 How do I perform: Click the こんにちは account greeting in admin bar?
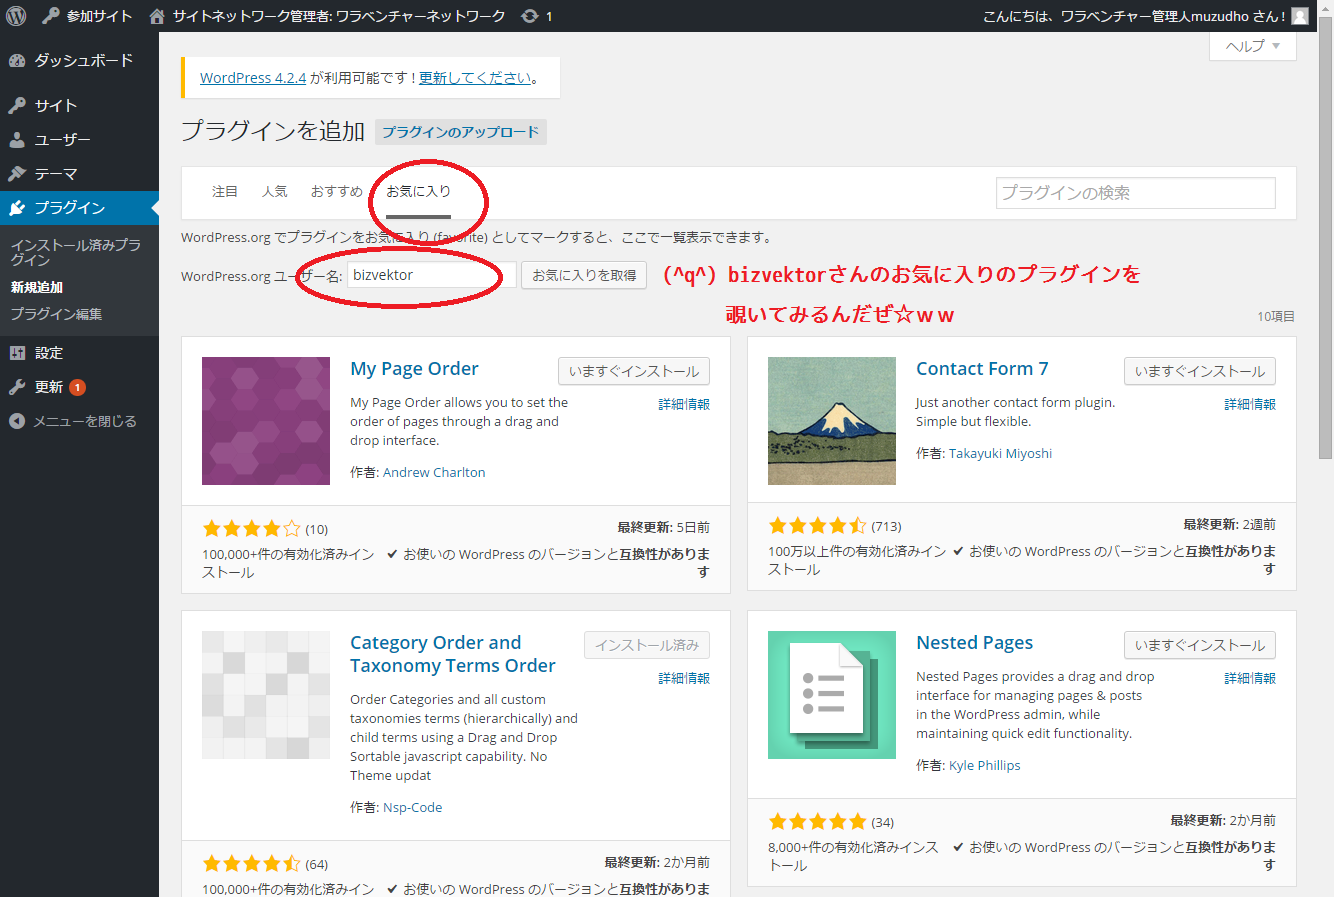[x=1134, y=16]
